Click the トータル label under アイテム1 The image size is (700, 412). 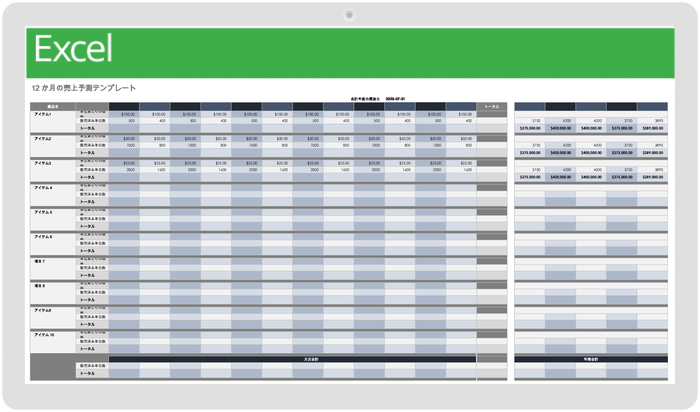88,128
